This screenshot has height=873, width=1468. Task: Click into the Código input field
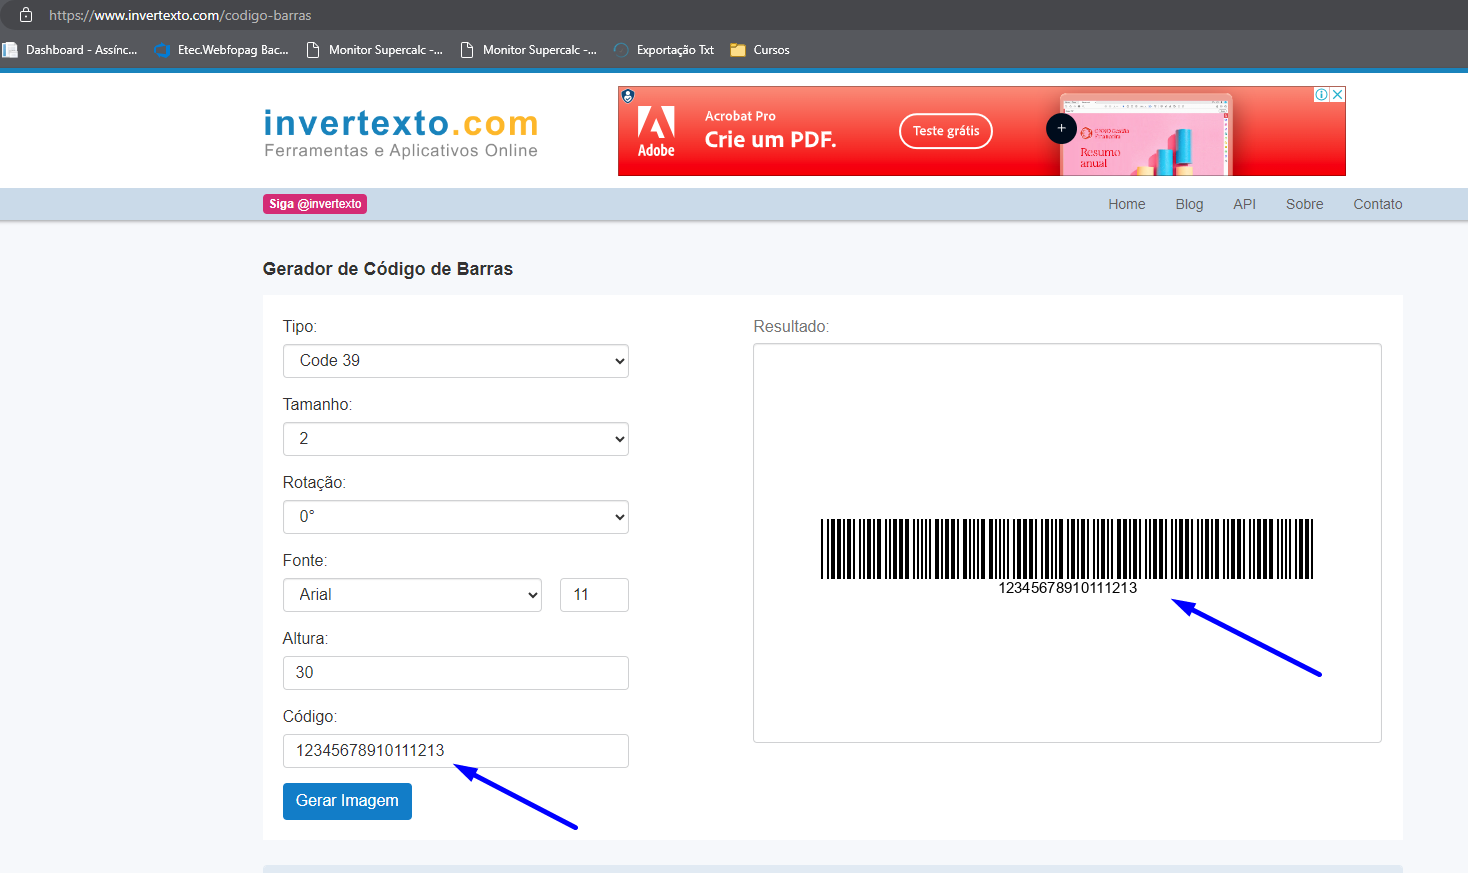click(x=456, y=751)
